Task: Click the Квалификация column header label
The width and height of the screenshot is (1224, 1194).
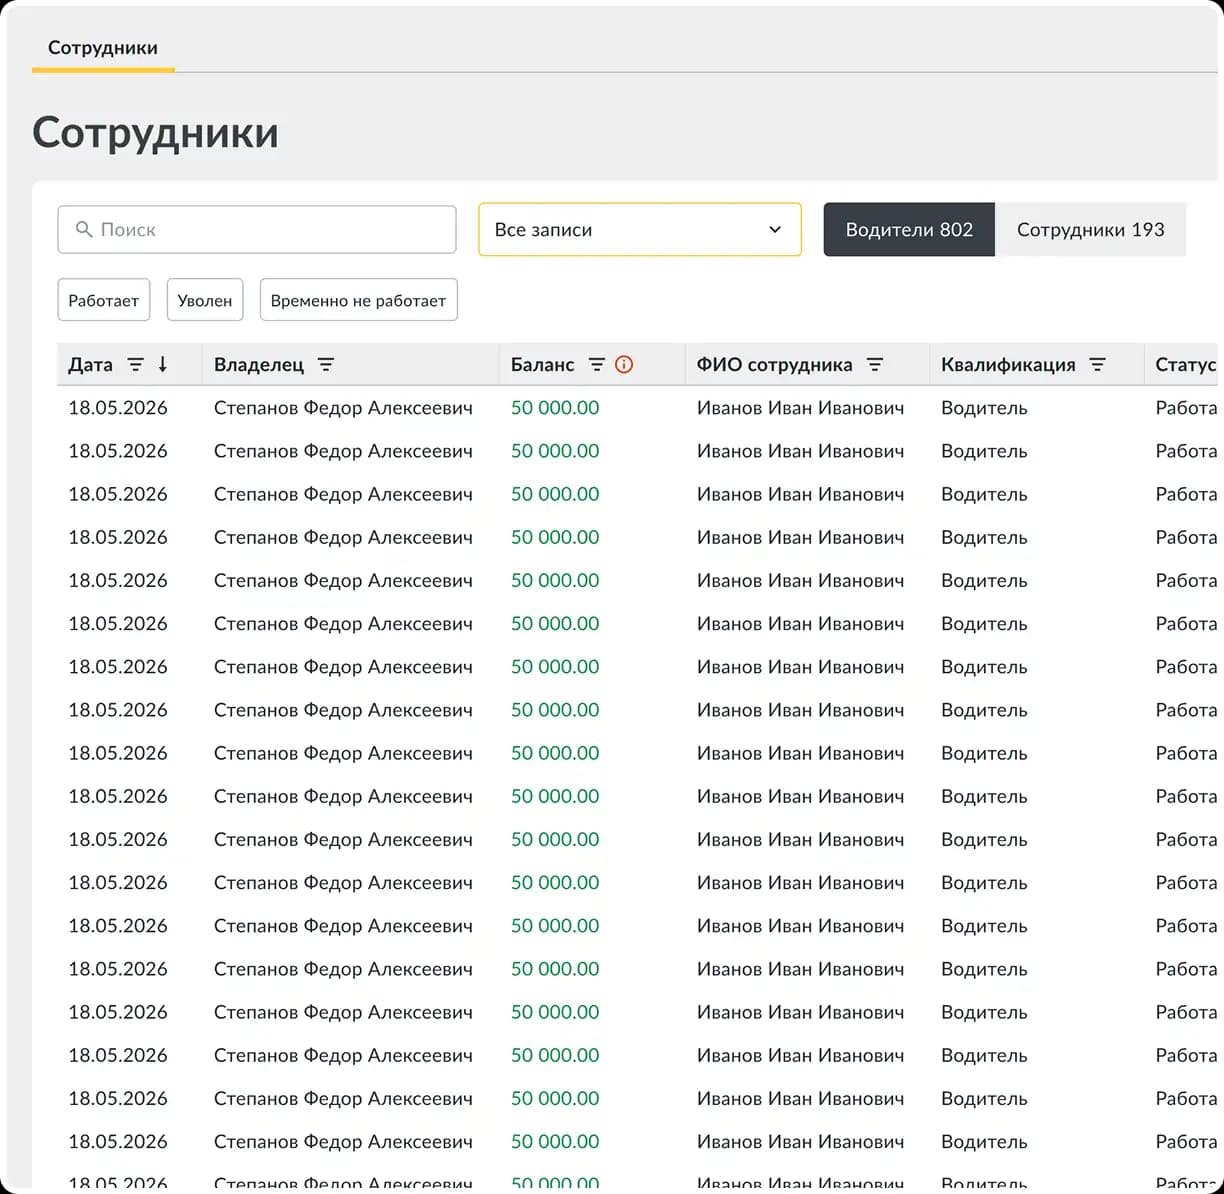Action: pyautogui.click(x=1008, y=365)
